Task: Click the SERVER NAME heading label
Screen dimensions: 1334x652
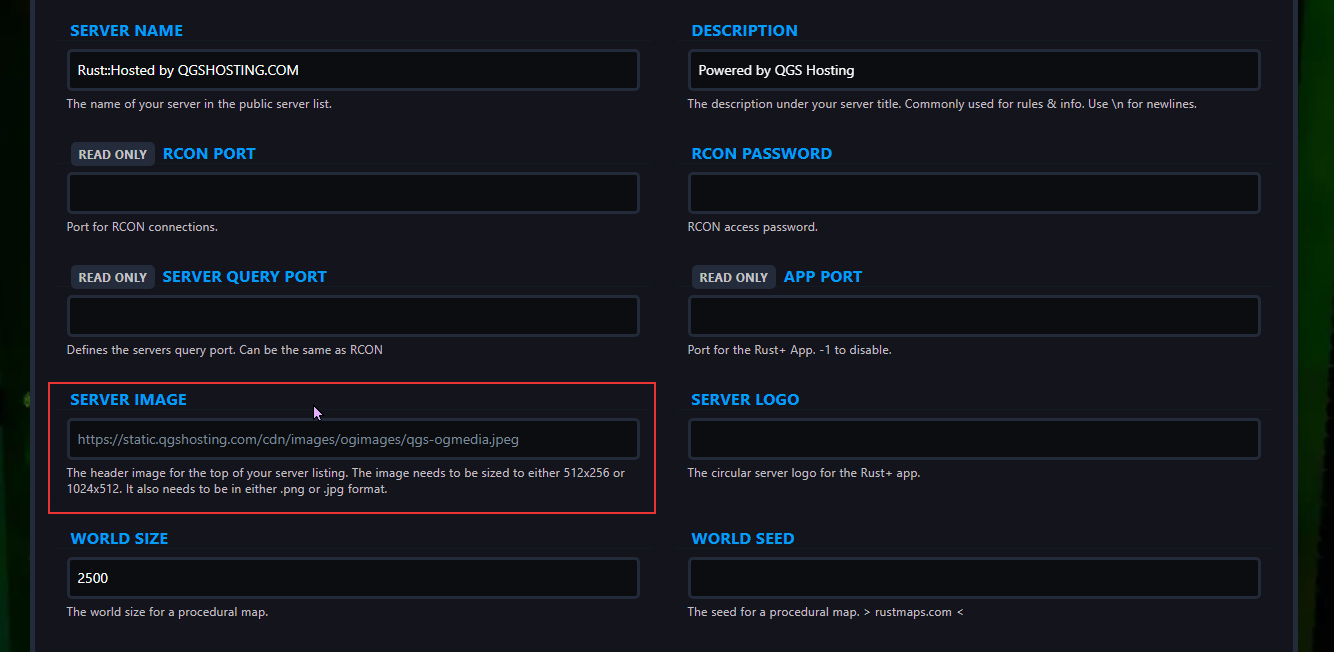Action: [126, 31]
